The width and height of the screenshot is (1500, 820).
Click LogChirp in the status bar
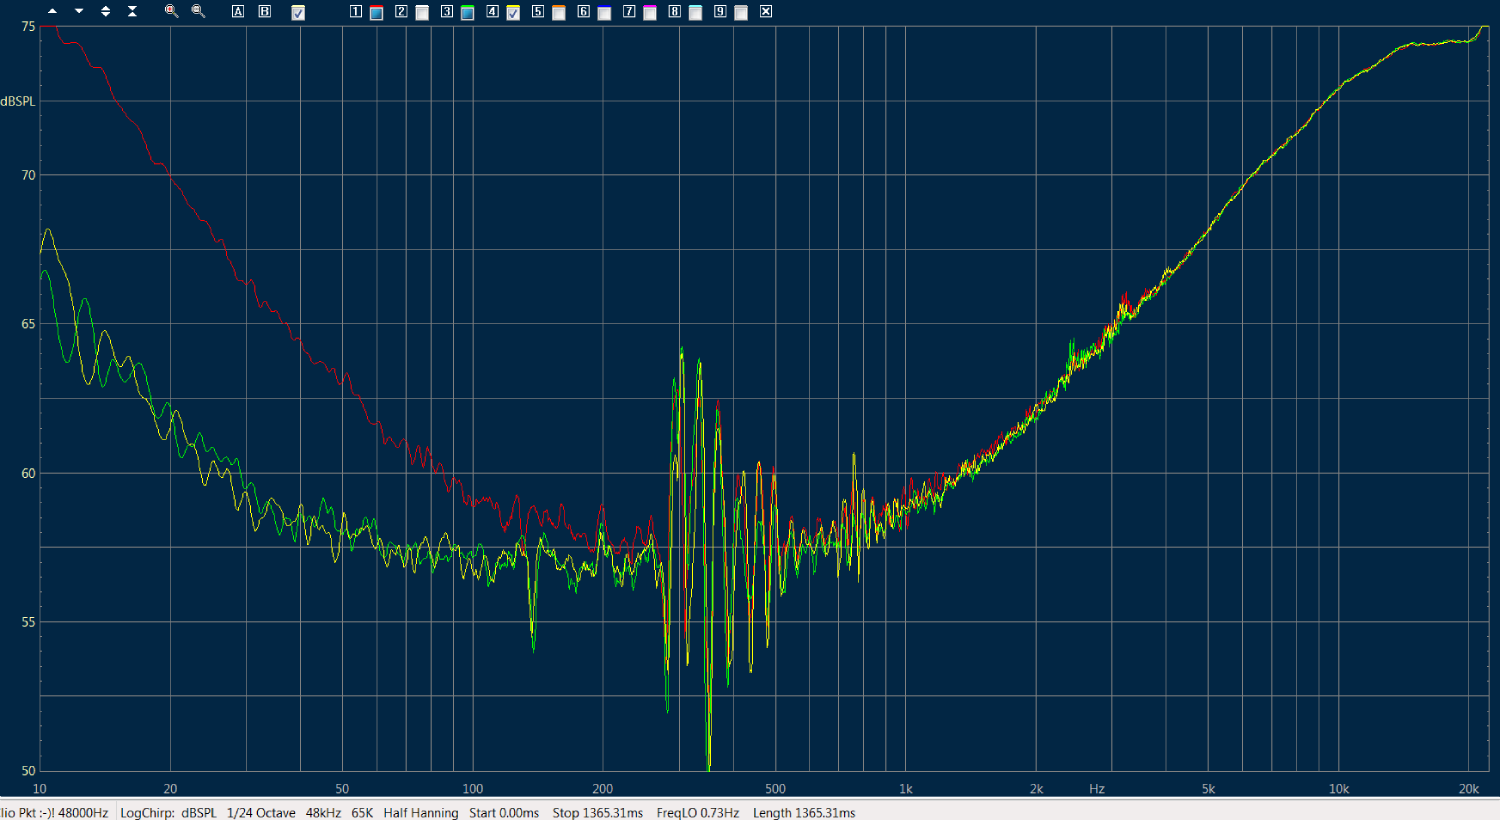pyautogui.click(x=147, y=813)
